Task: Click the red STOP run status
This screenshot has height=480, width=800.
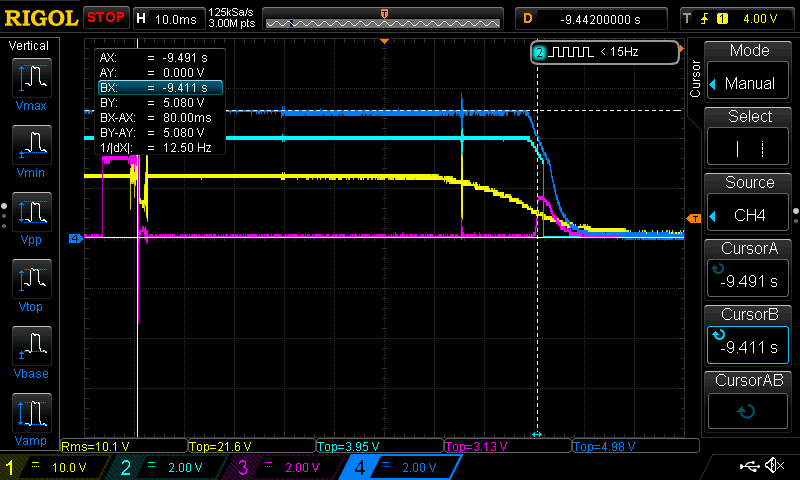Action: [106, 18]
